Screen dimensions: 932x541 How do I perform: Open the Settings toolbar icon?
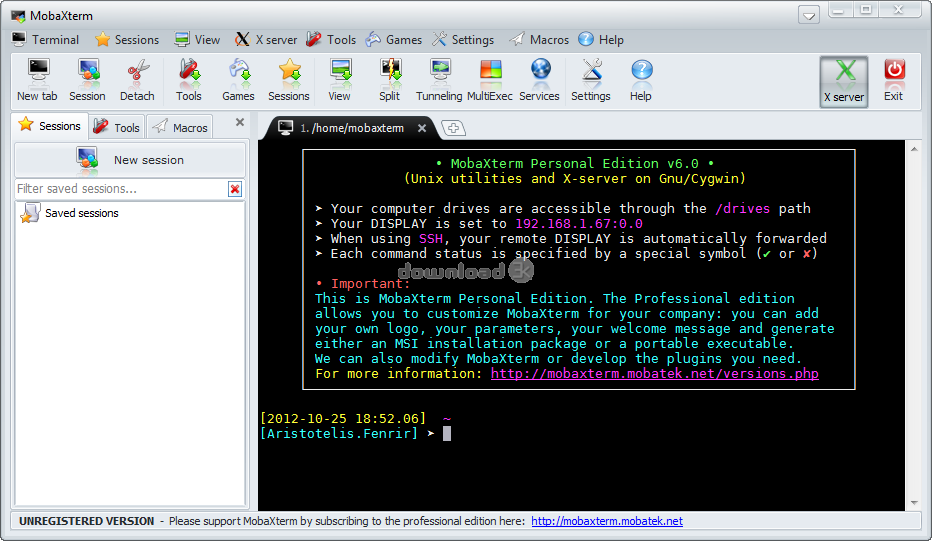coord(591,80)
